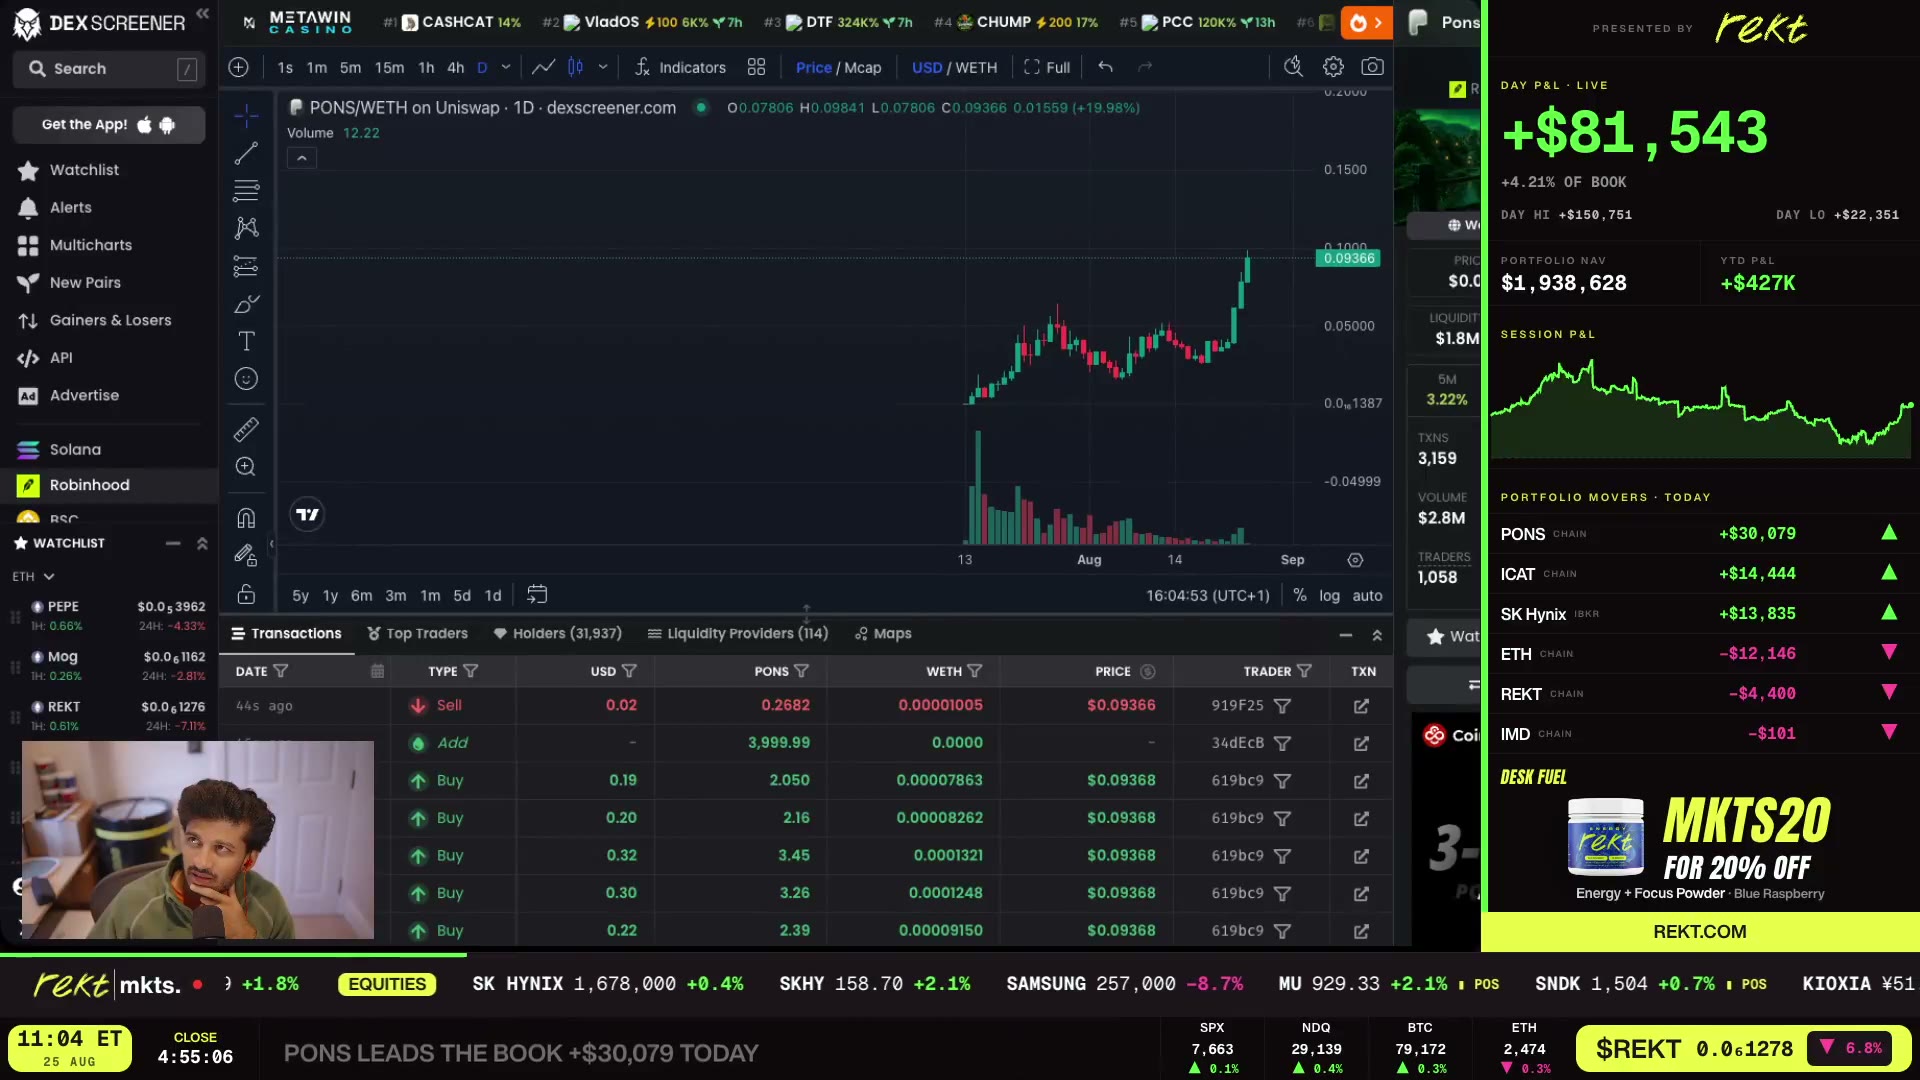Select candlestick chart style
Viewport: 1920px width, 1080px height.
pyautogui.click(x=576, y=67)
